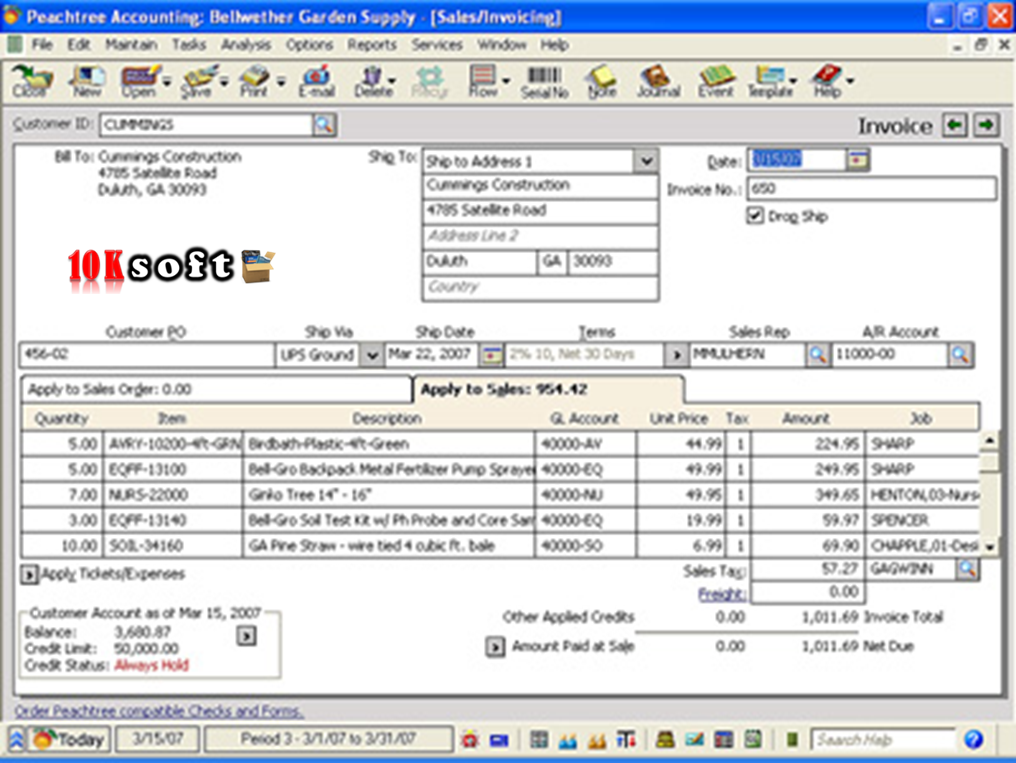Select the Apply to Sales tab
Screen dimensions: 1016x763
point(548,389)
